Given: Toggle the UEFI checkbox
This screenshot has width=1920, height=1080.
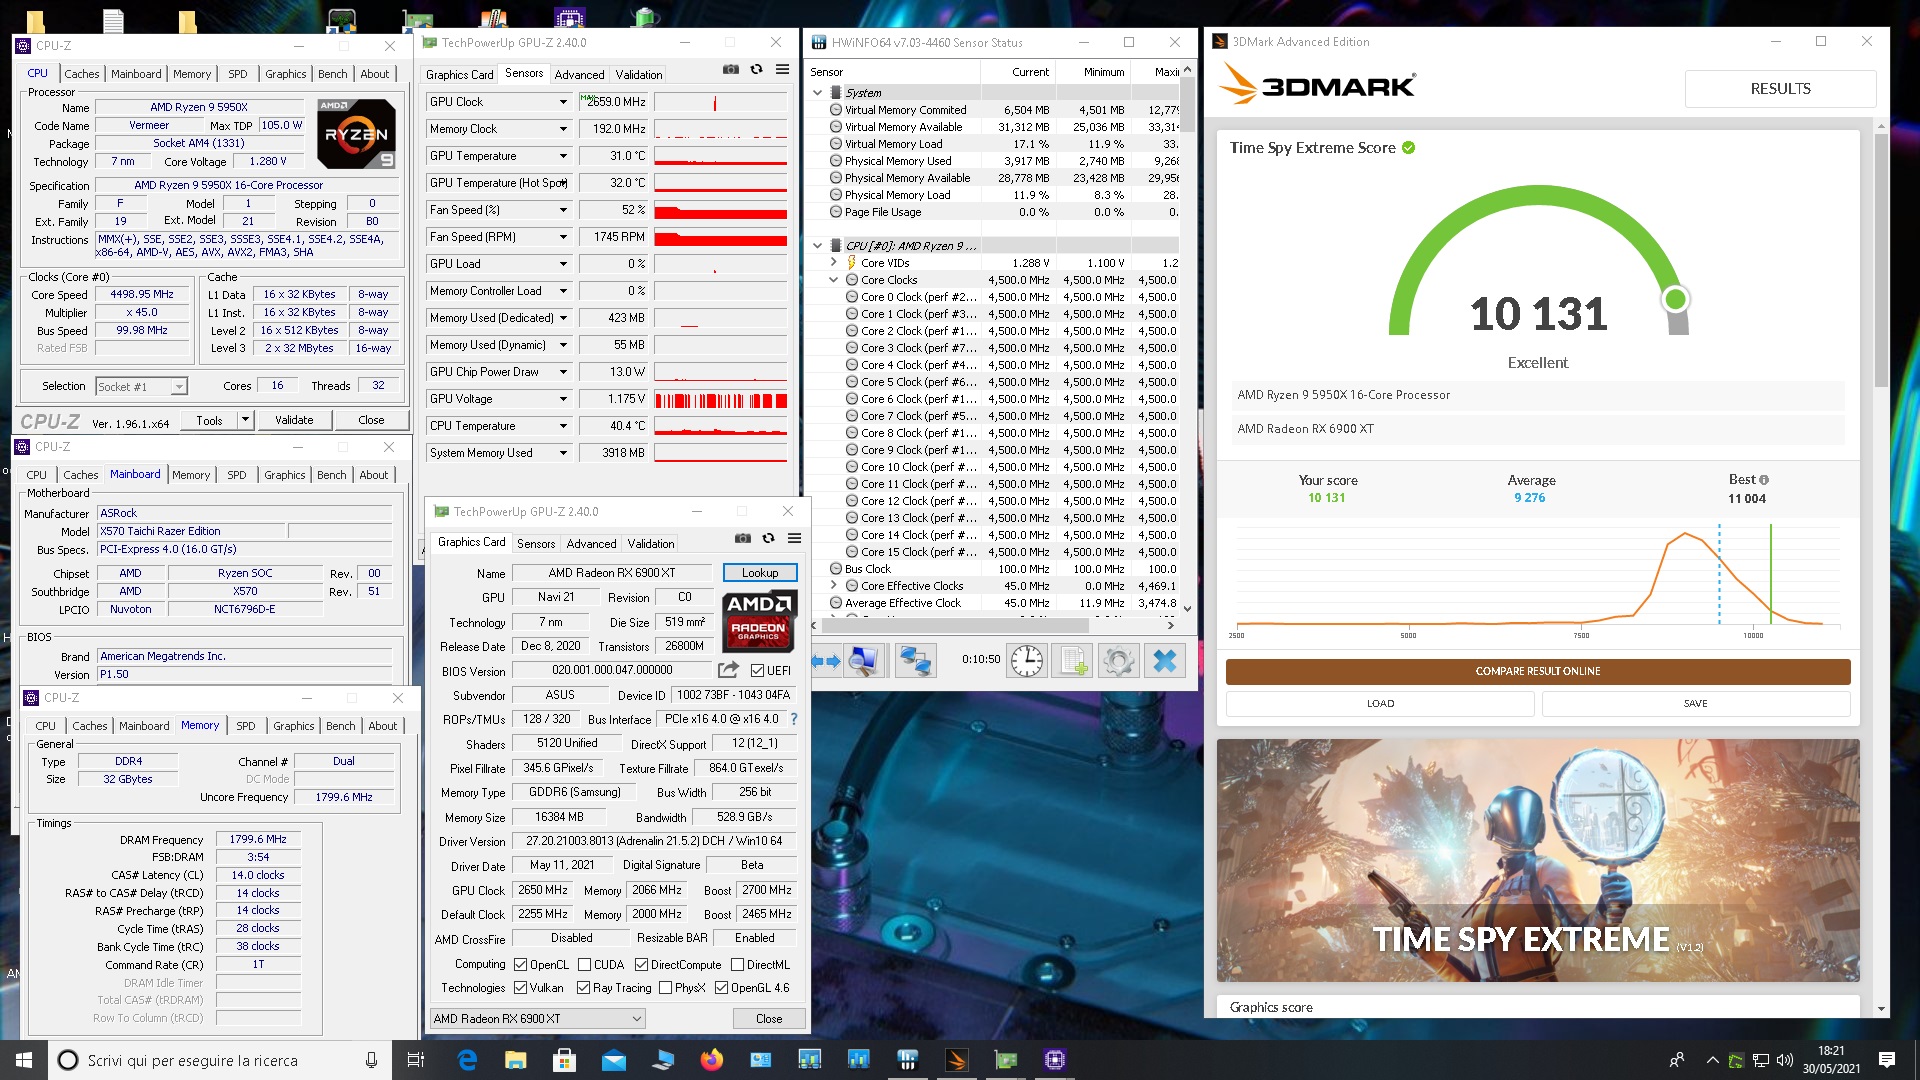Looking at the screenshot, I should 757,671.
